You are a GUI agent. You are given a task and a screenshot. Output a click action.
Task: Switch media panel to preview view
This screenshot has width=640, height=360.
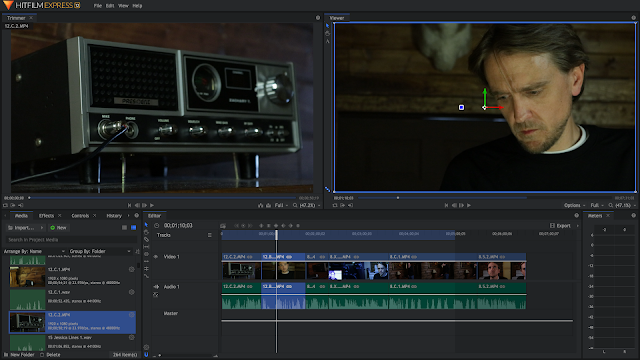[133, 227]
